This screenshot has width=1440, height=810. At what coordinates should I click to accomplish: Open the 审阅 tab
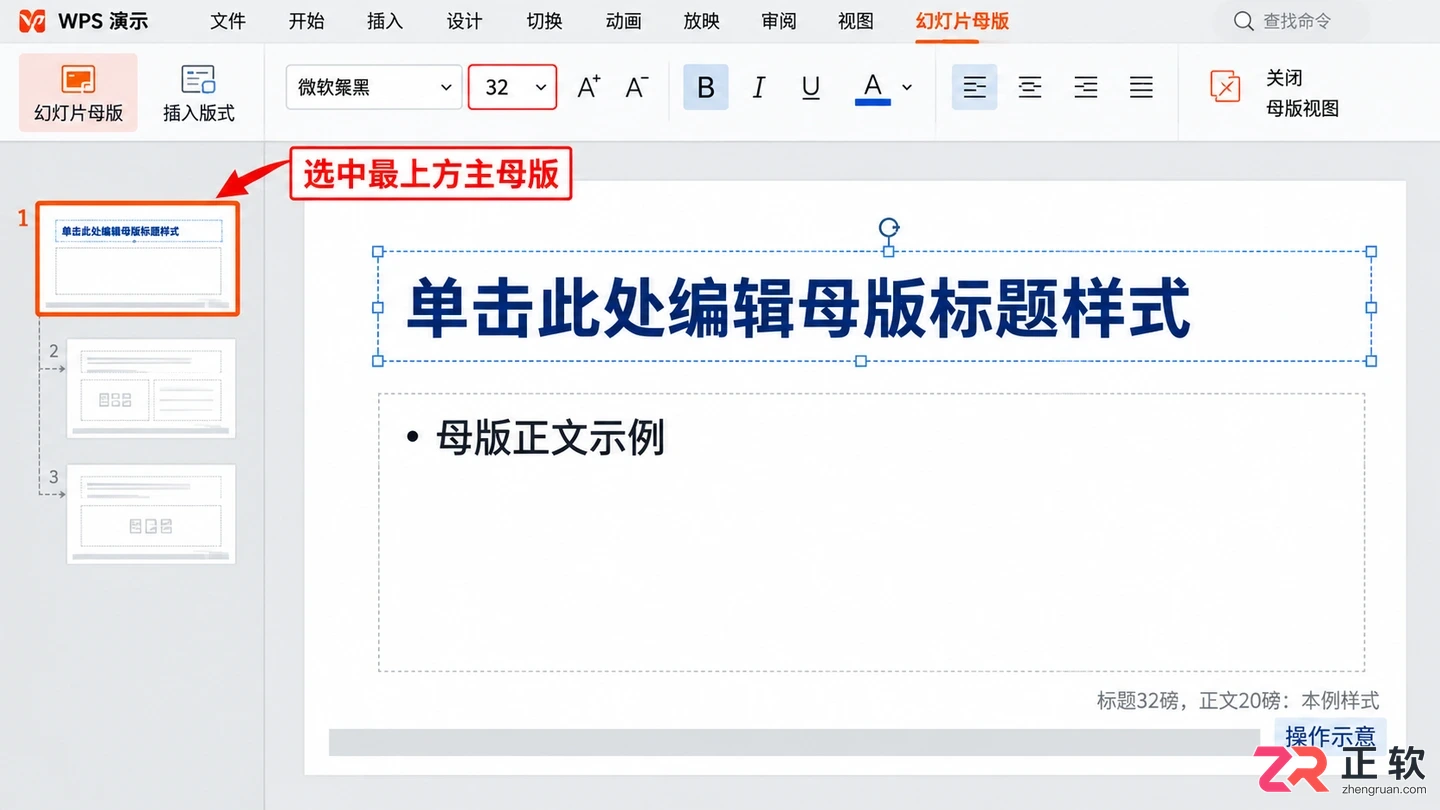pyautogui.click(x=778, y=21)
